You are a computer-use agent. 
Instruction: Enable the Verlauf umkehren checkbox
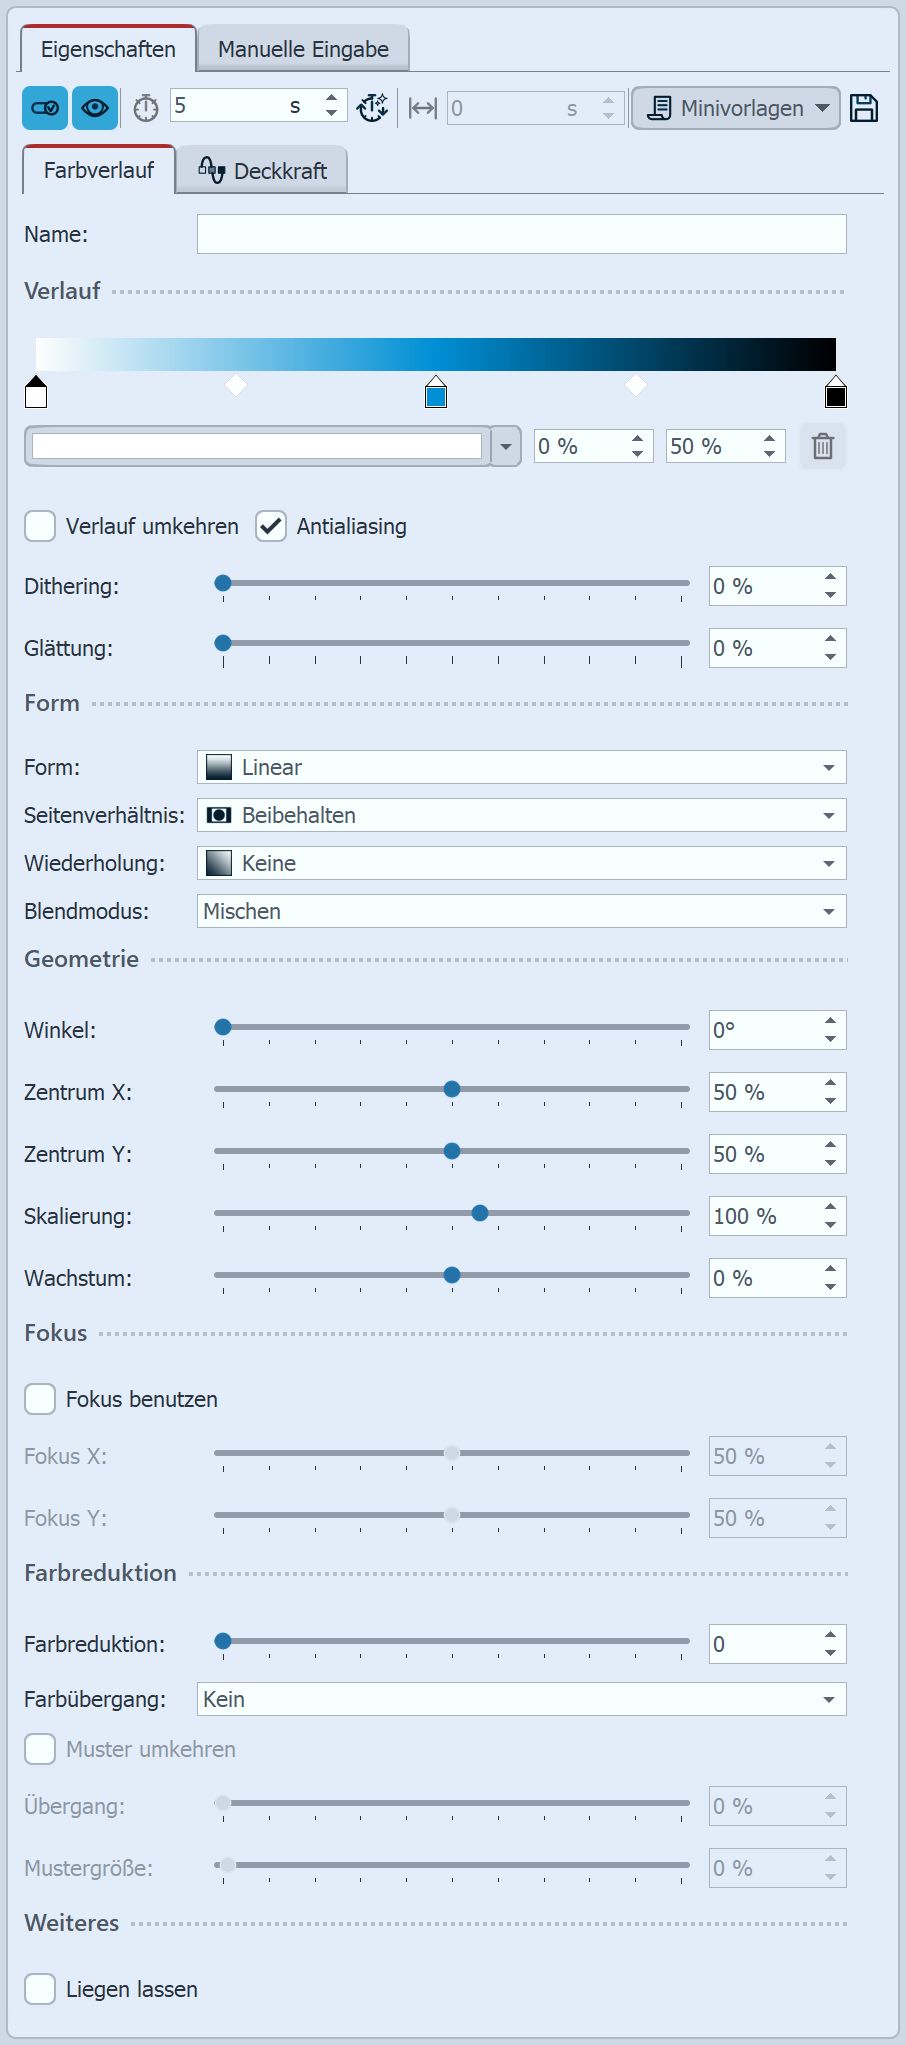point(40,526)
